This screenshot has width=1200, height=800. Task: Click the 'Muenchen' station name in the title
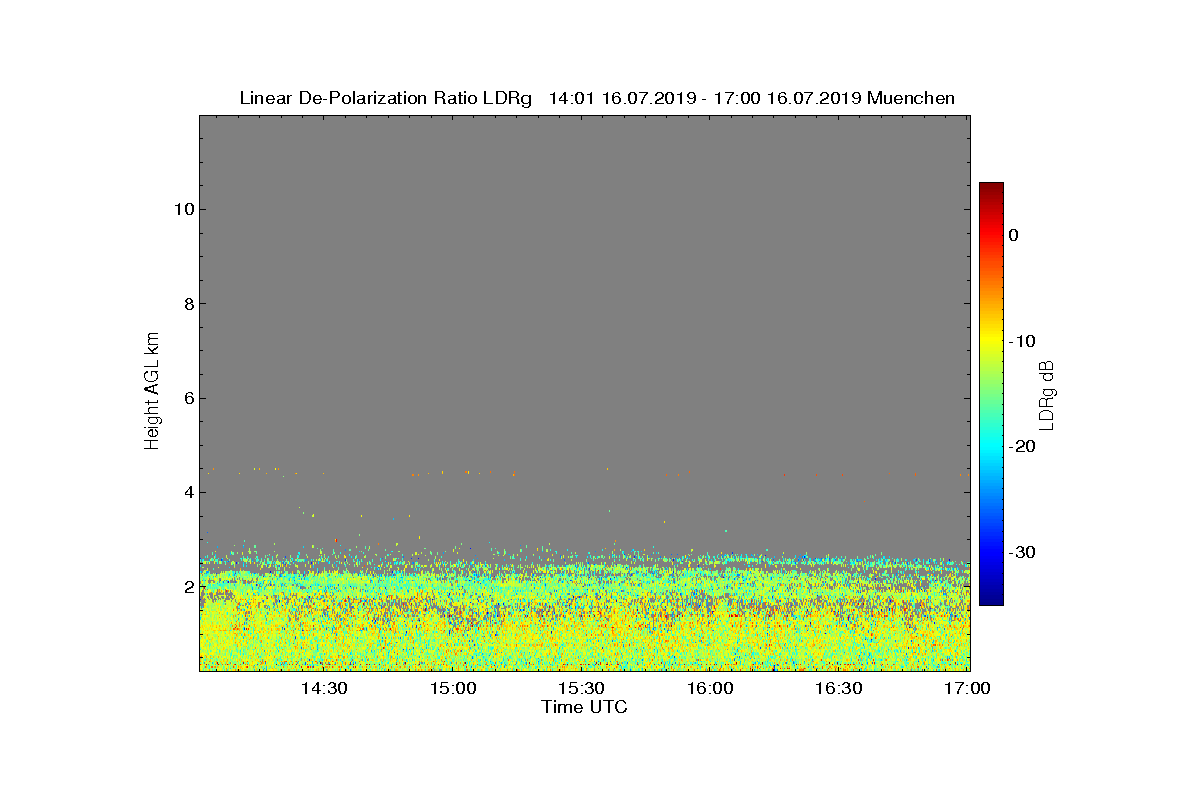tap(911, 98)
